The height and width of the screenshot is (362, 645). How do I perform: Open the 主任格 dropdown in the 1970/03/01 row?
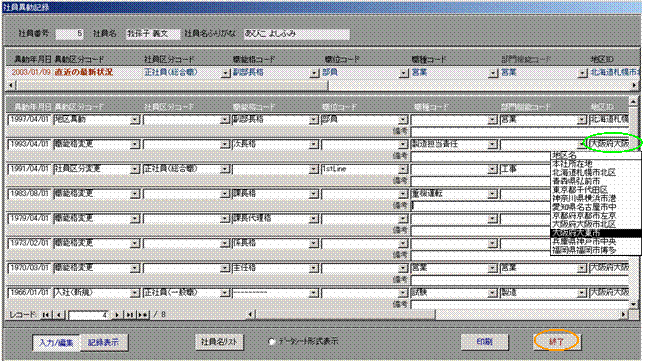(314, 268)
